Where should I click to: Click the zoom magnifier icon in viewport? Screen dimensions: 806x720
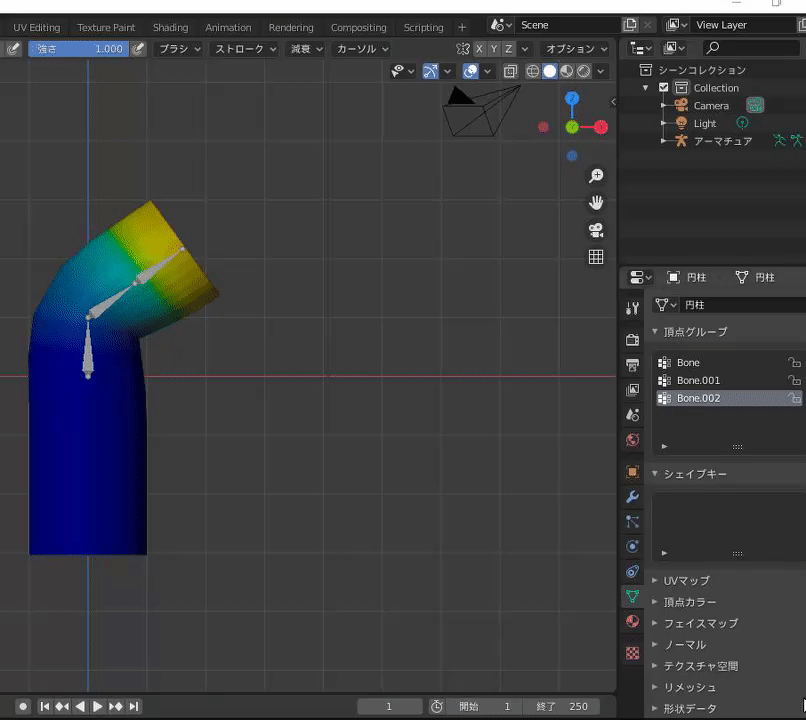(x=596, y=176)
